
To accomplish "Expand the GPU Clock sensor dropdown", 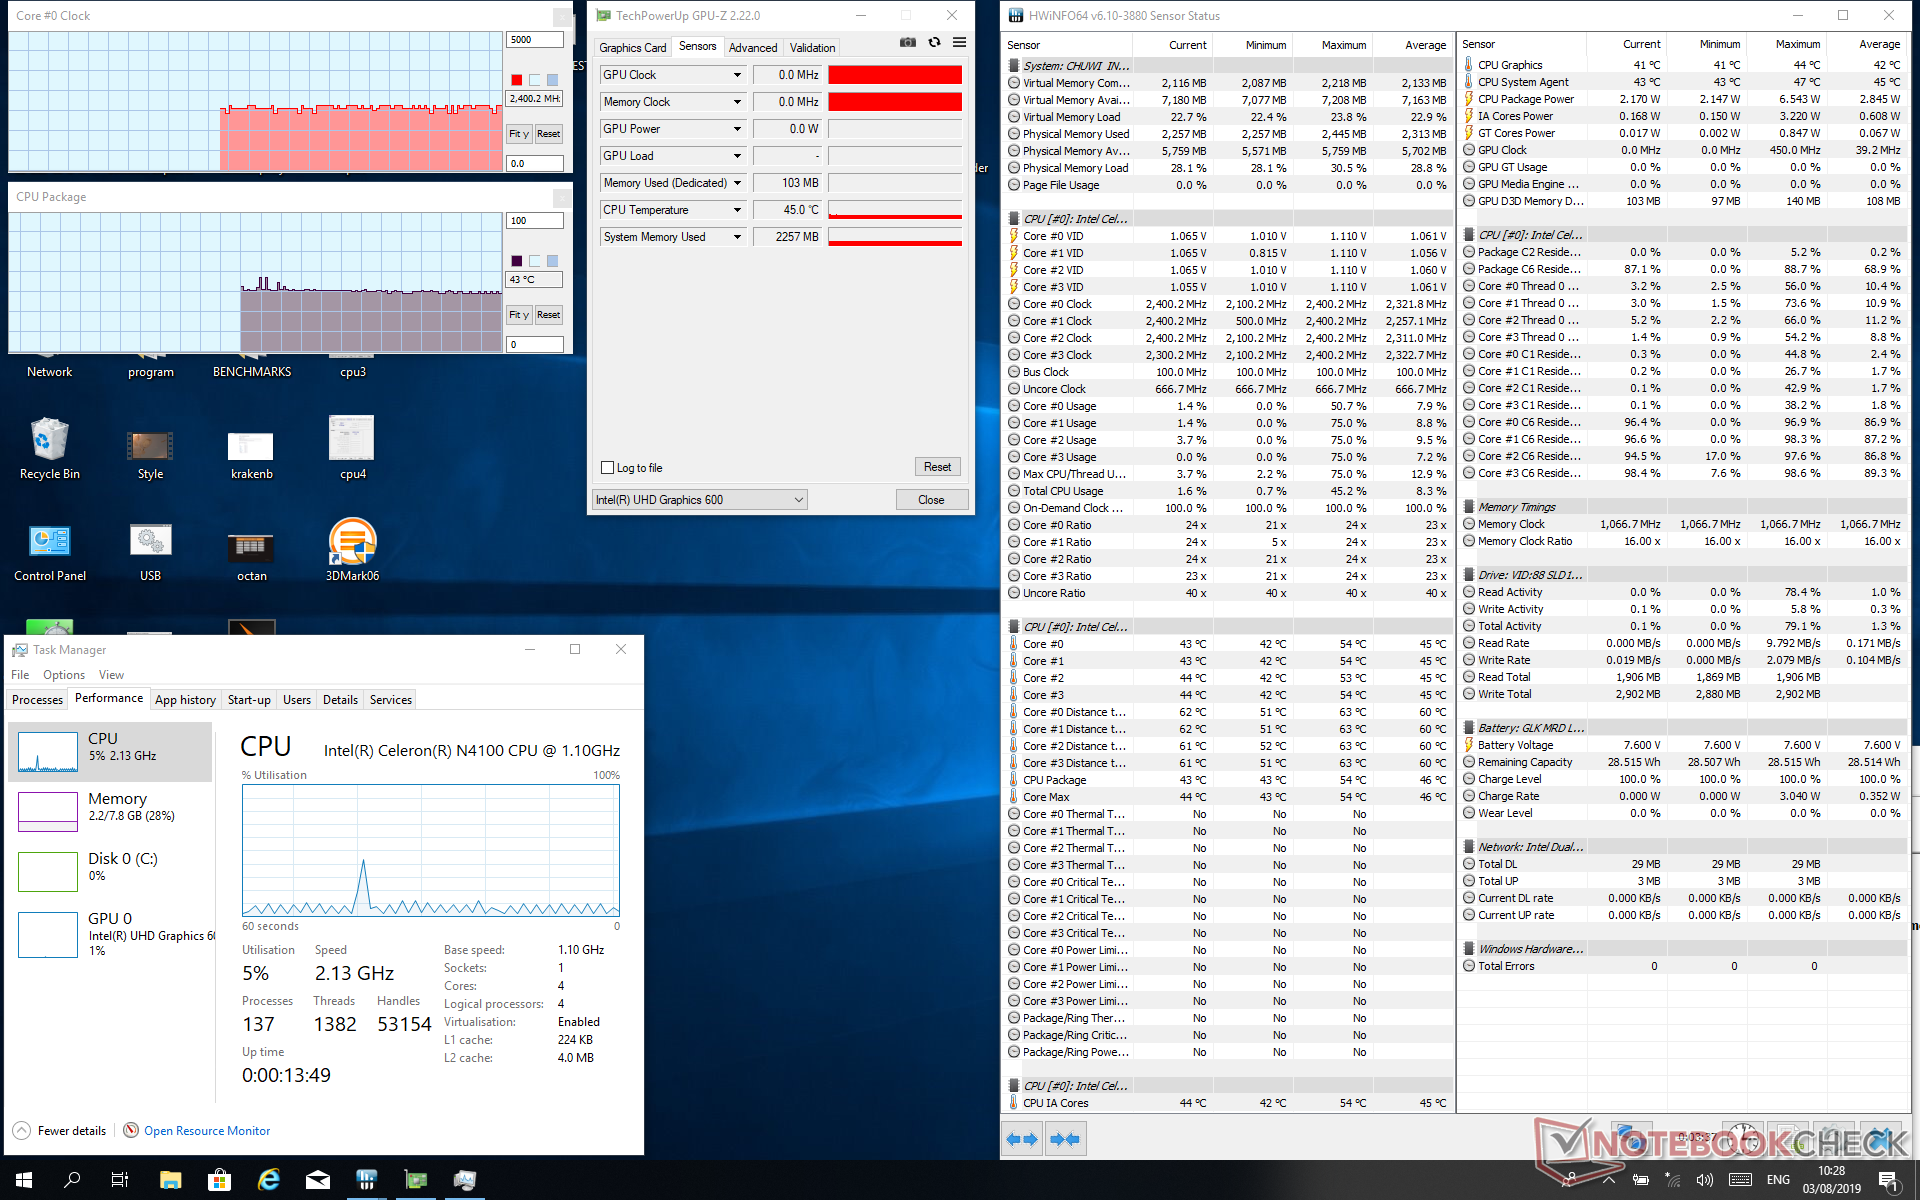I will click(x=737, y=75).
